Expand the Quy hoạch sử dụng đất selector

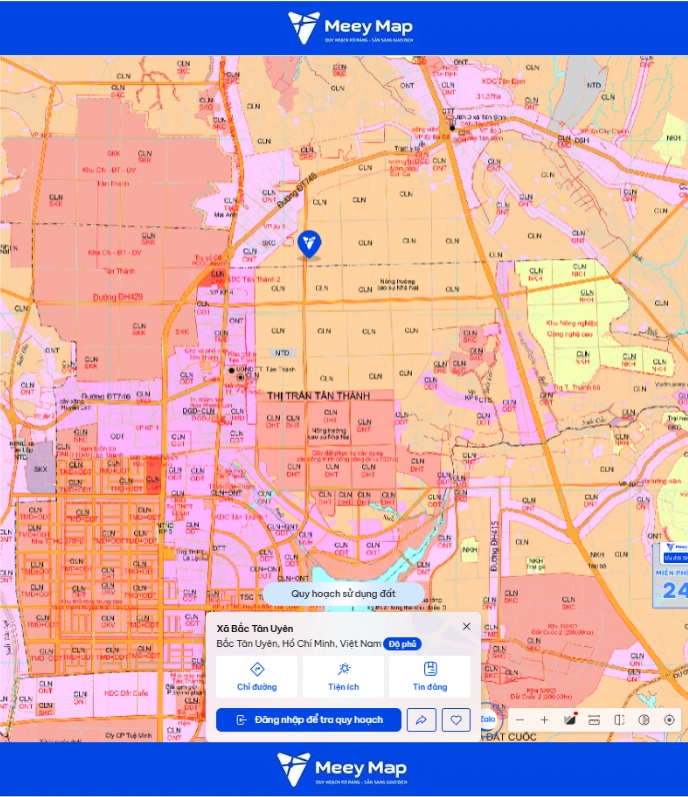point(343,594)
